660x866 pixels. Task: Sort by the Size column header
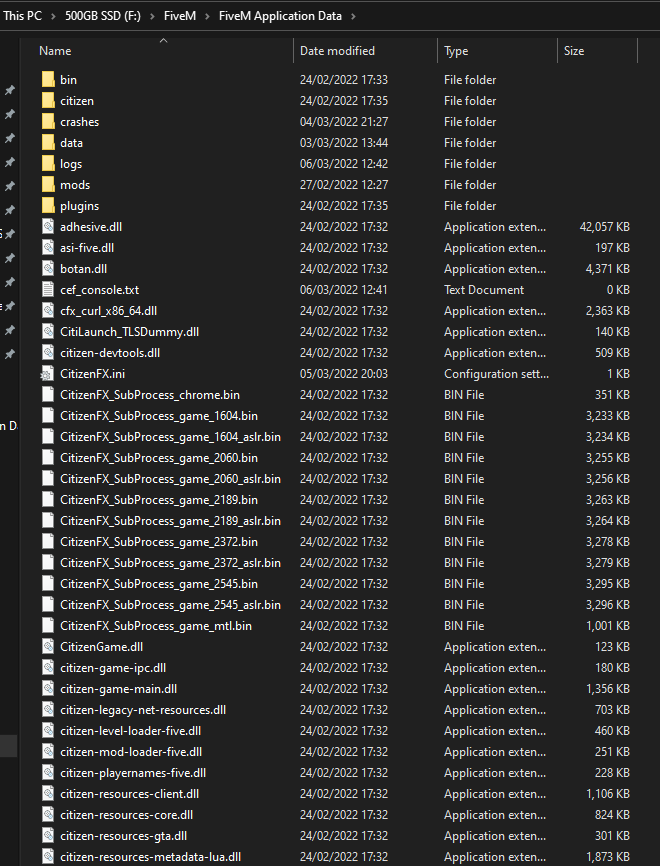(x=574, y=51)
